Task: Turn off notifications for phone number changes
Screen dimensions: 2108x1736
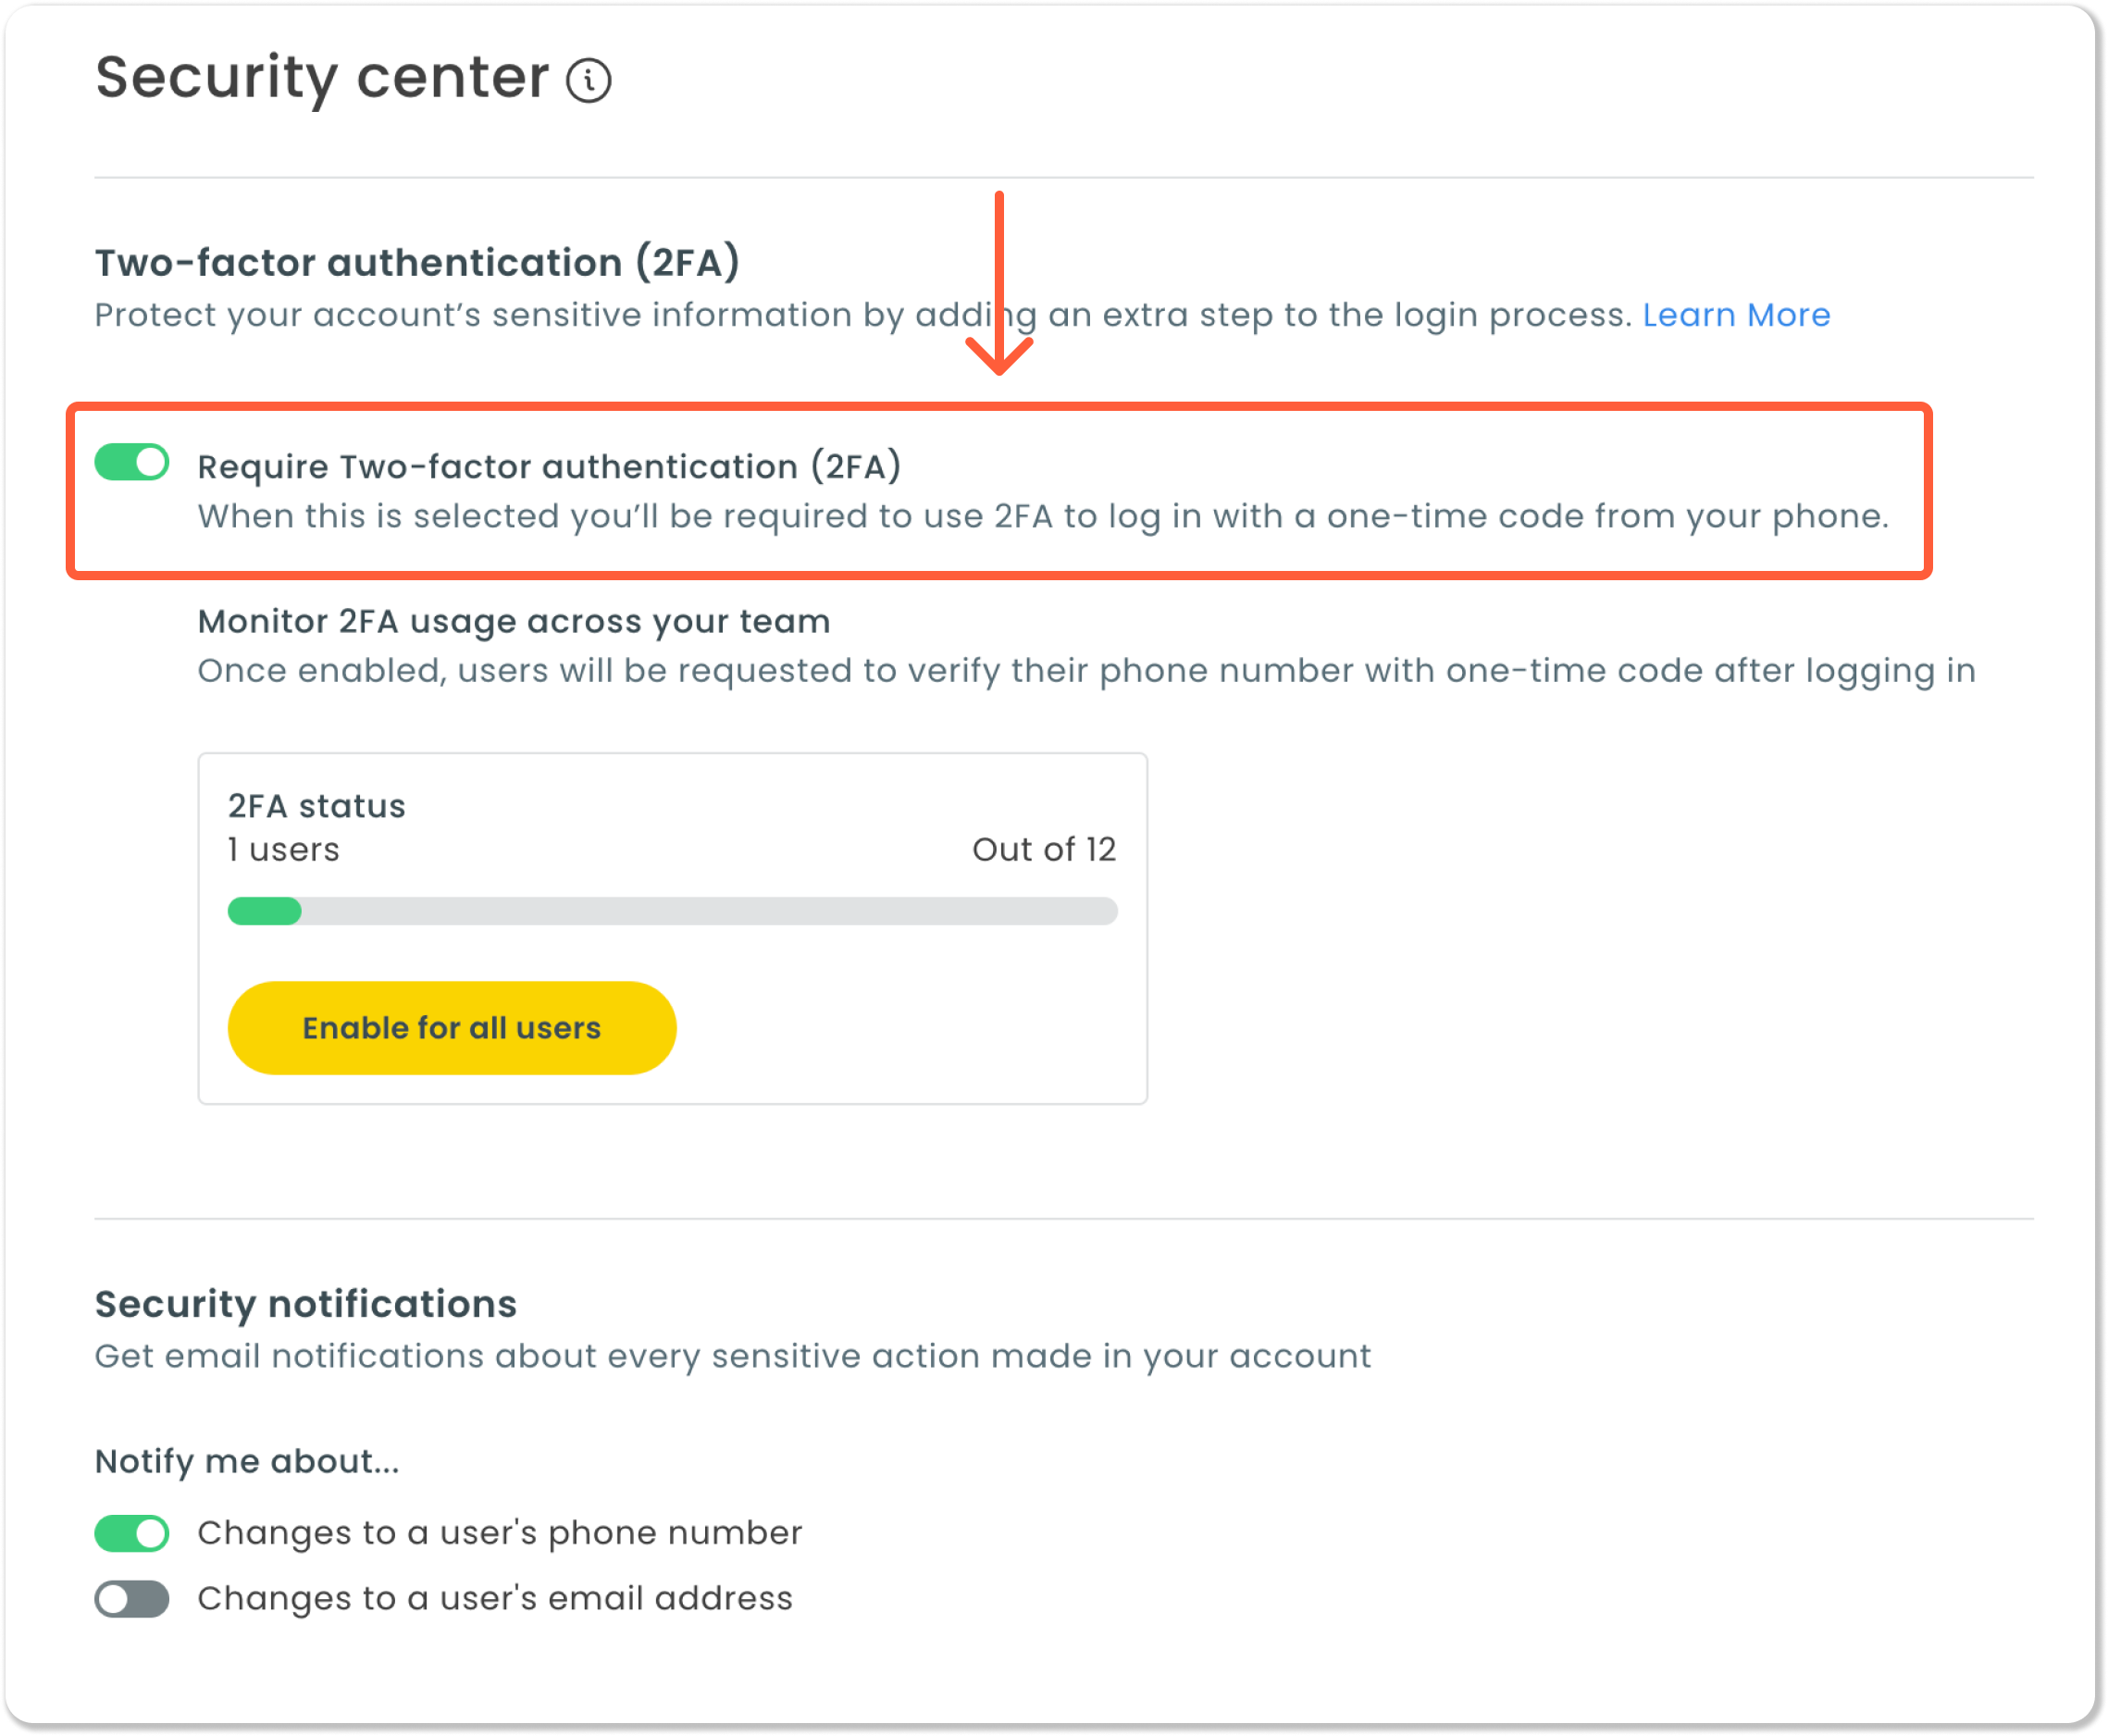Action: pyautogui.click(x=131, y=1532)
